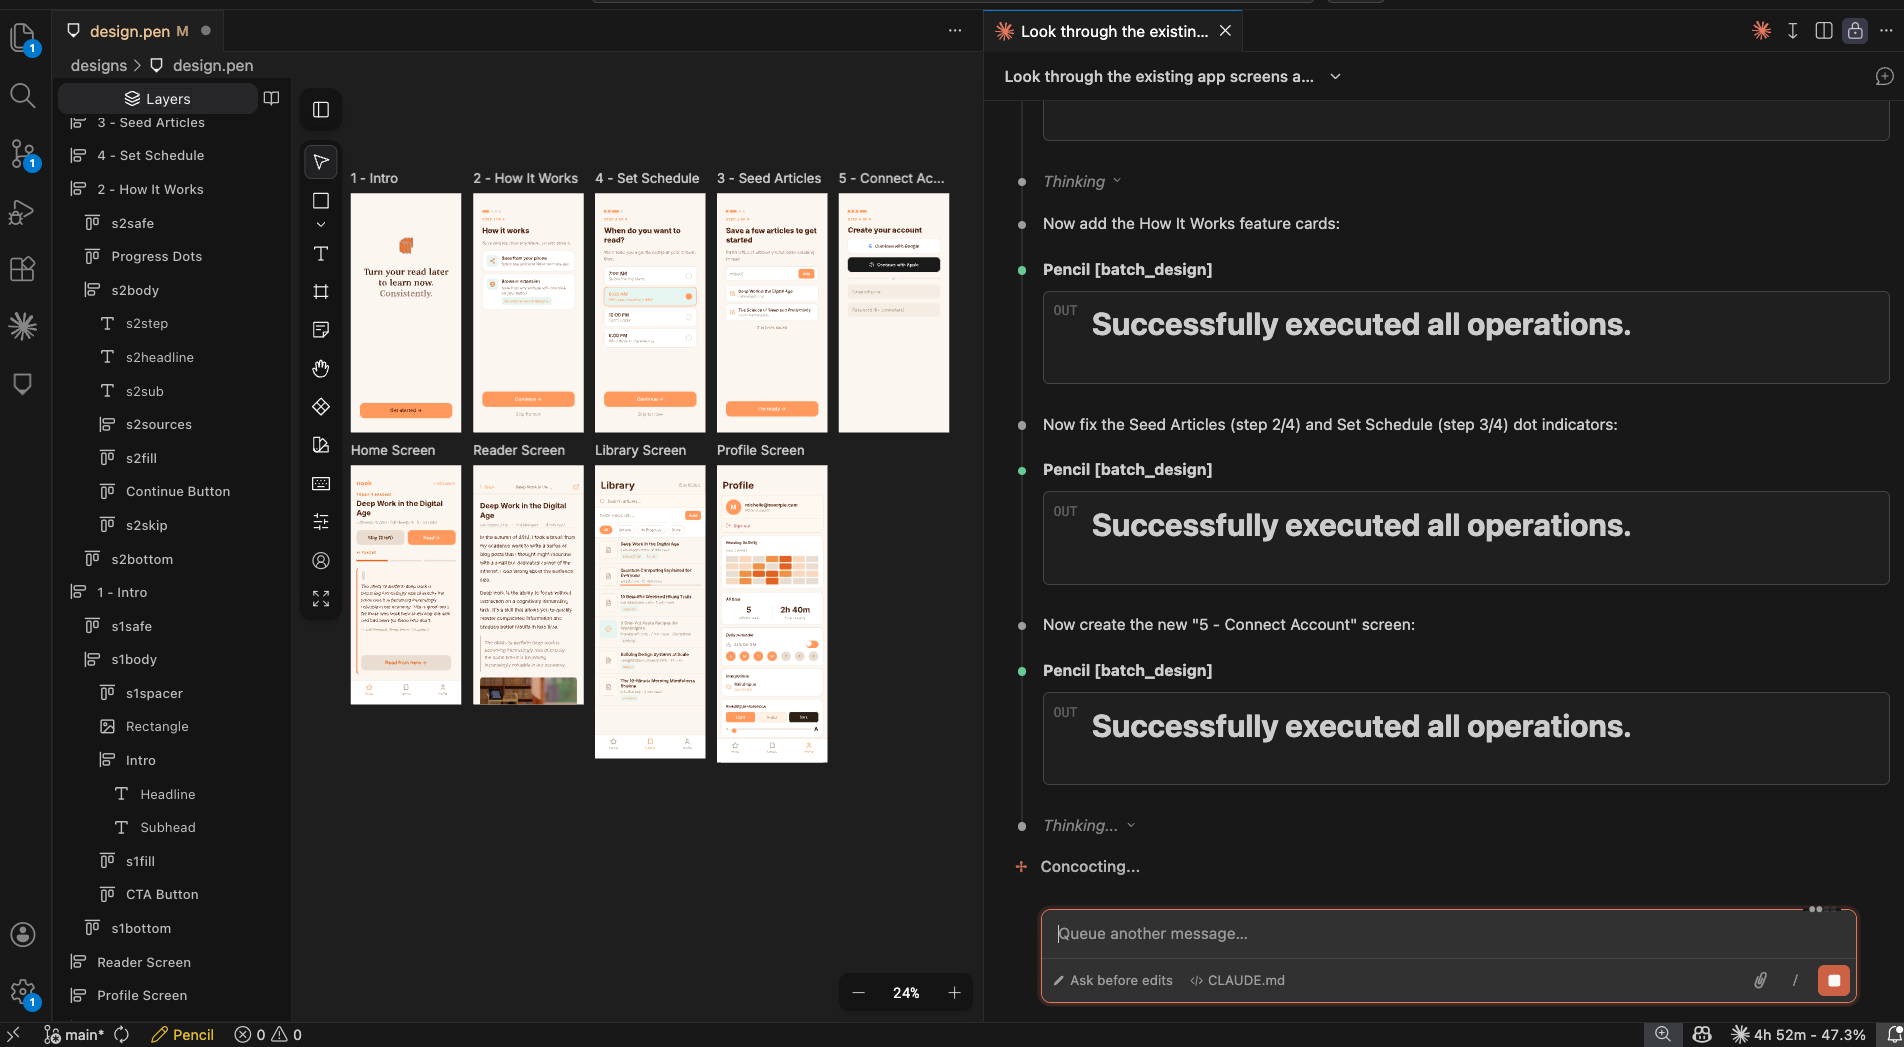The height and width of the screenshot is (1047, 1904).
Task: Click the Copilot status icon in the status bar
Action: (x=1702, y=1035)
